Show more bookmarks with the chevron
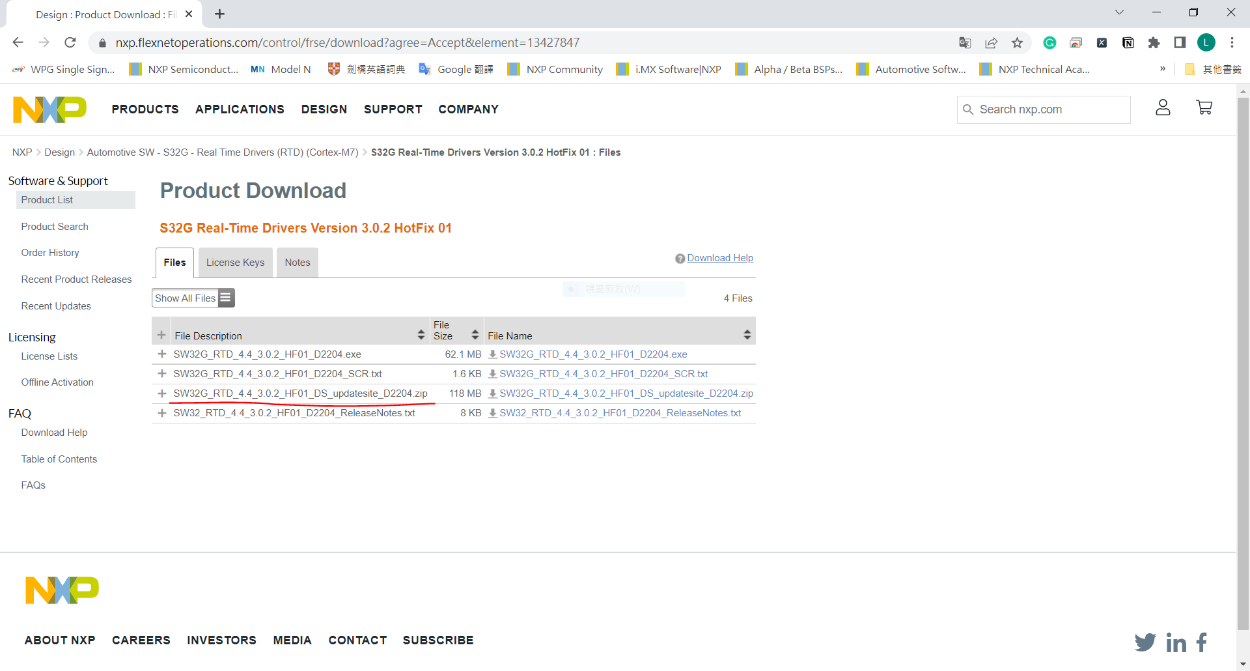 pyautogui.click(x=1163, y=69)
